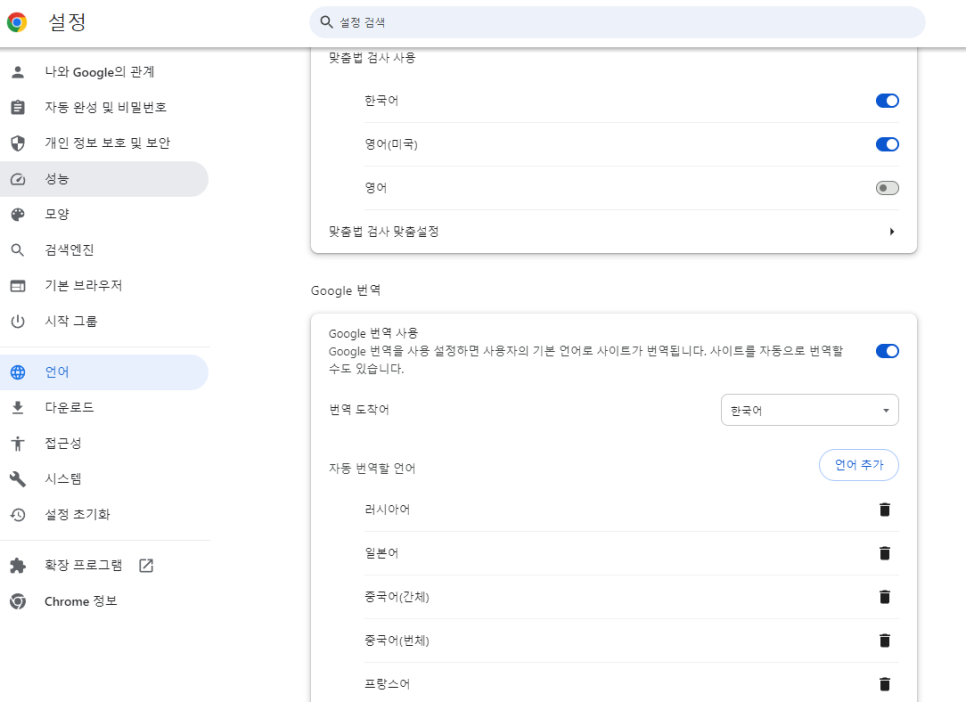The height and width of the screenshot is (702, 966).
Task: Toggle spell check for 영어(미국)
Action: (x=887, y=144)
